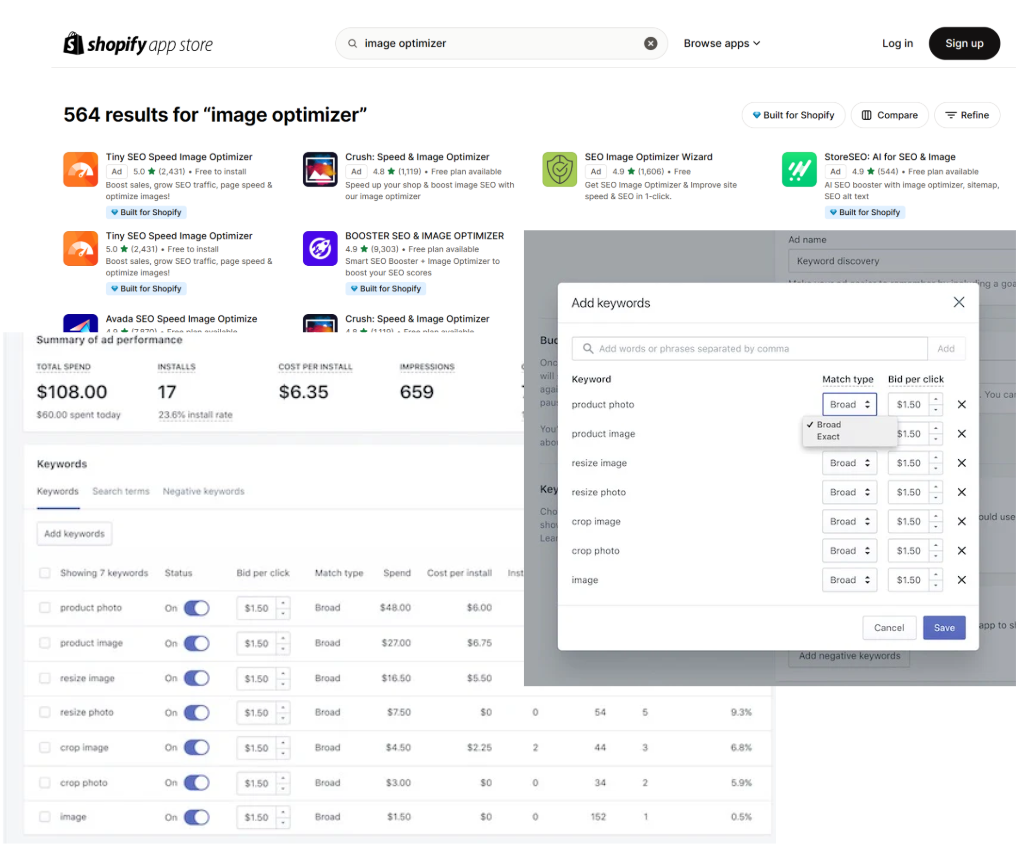Screen dimensions: 1018x844
Task: Open Match type dropdown for 'resize image'
Action: click(x=849, y=463)
